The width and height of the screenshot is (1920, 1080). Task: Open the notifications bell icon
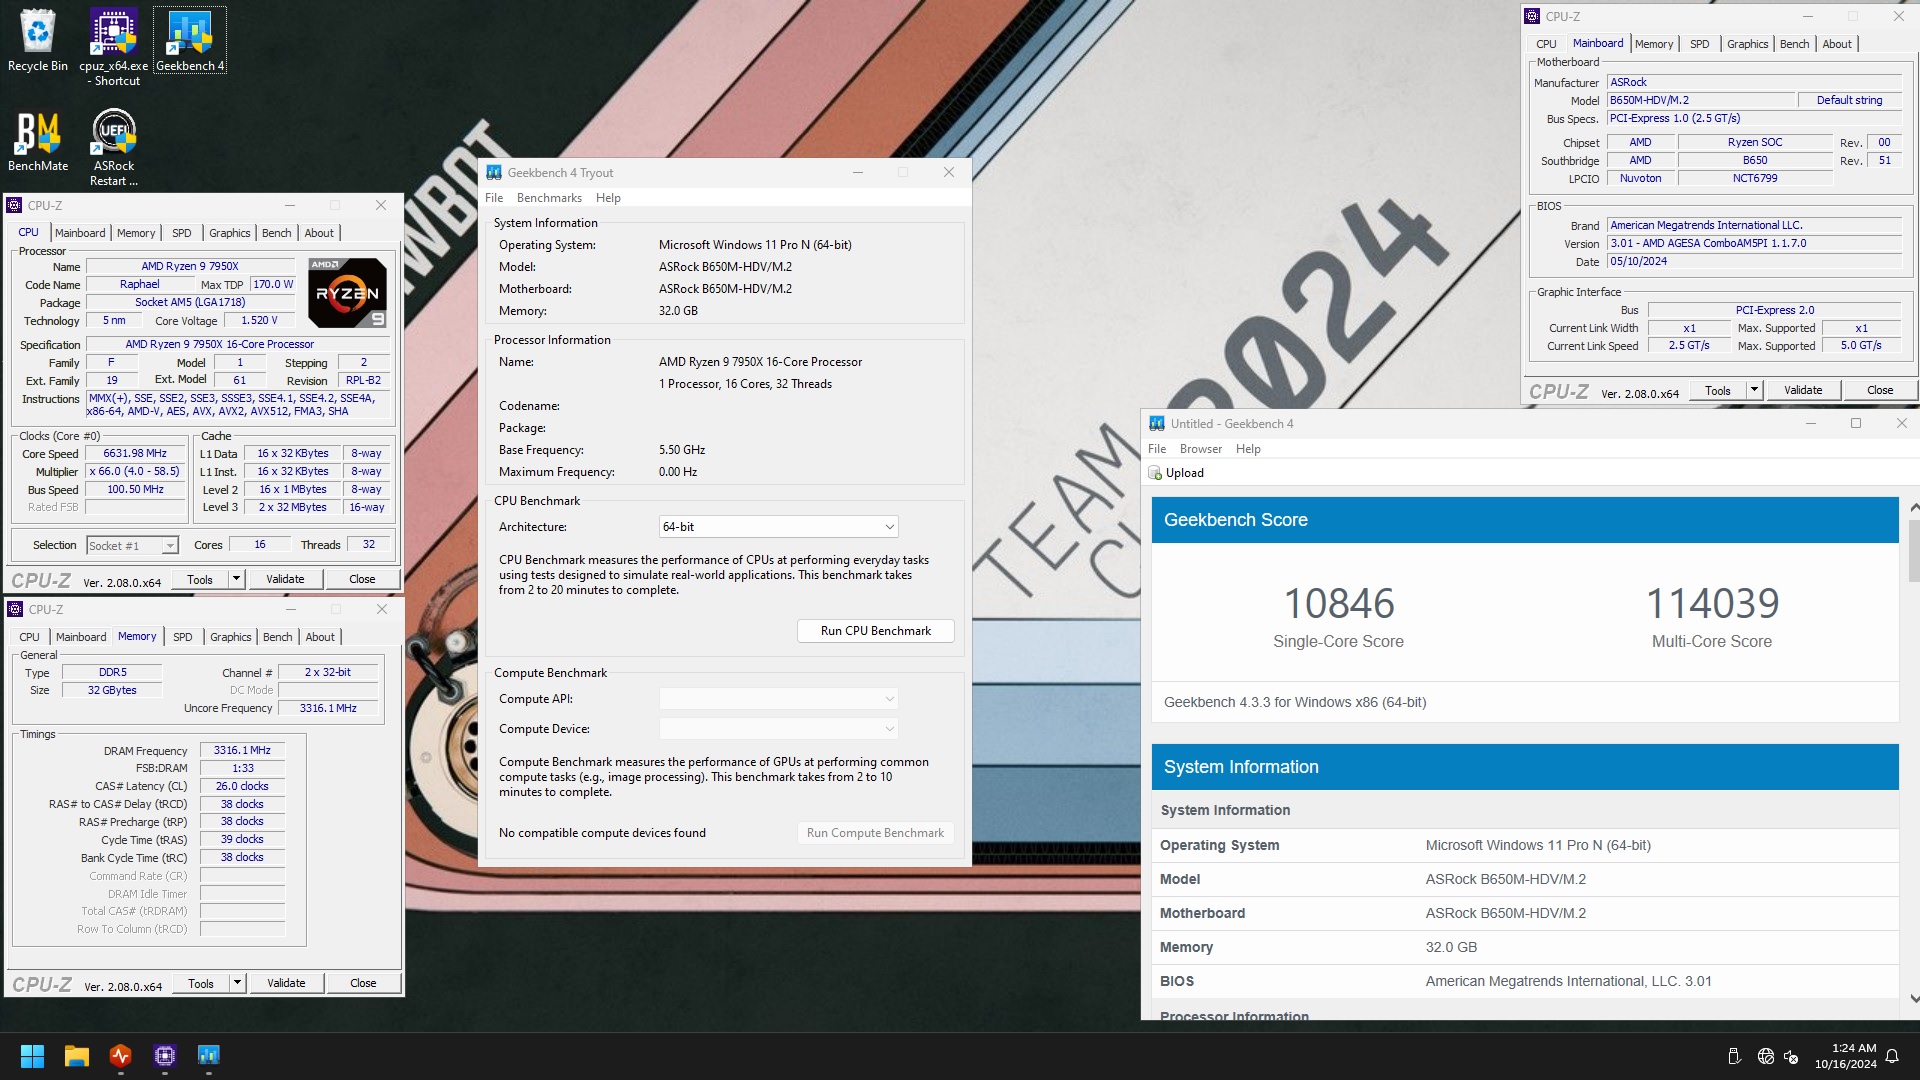point(1892,1056)
